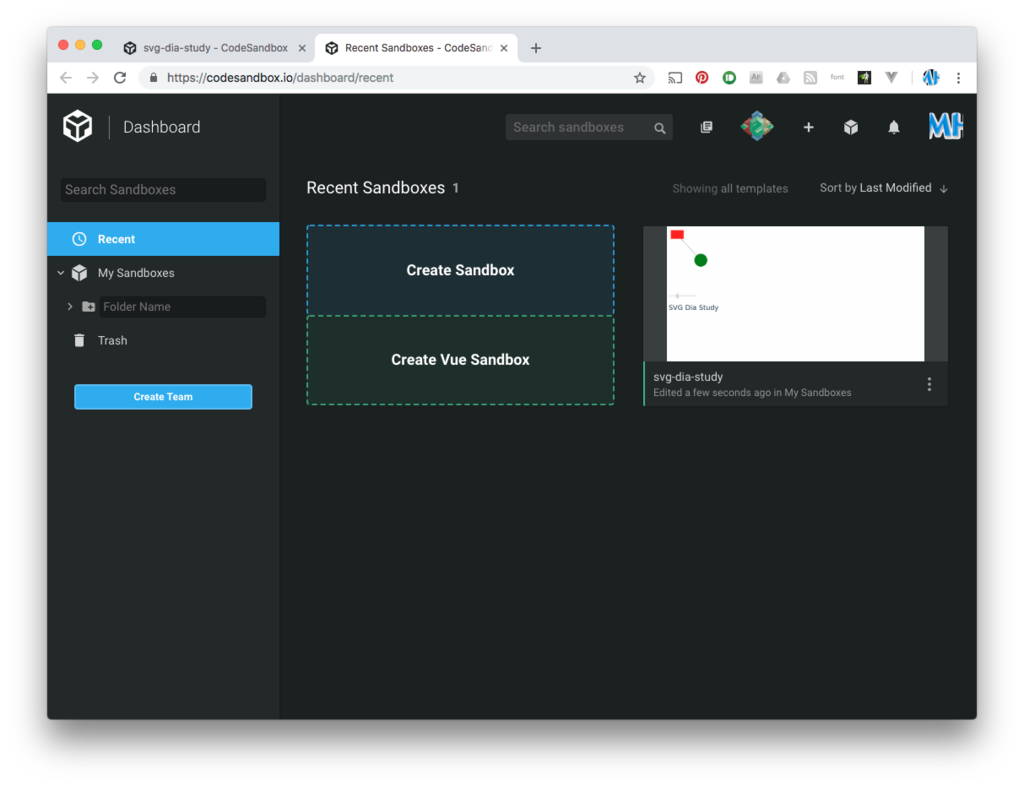The height and width of the screenshot is (787, 1024).
Task: Reload the page
Action: click(120, 78)
